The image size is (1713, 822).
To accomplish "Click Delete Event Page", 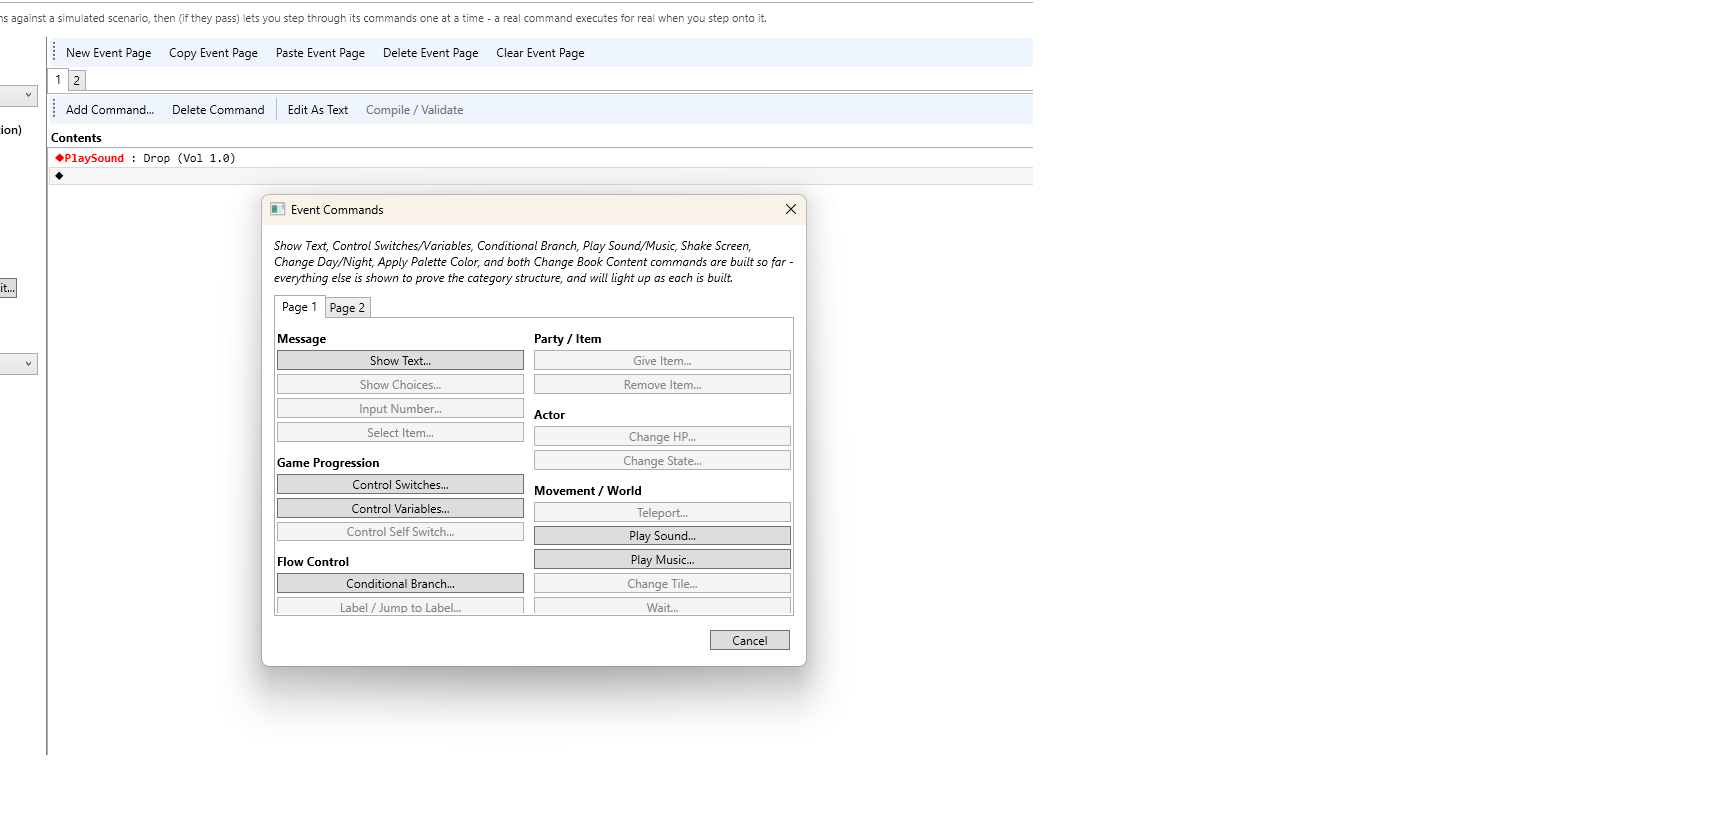I will click(430, 53).
